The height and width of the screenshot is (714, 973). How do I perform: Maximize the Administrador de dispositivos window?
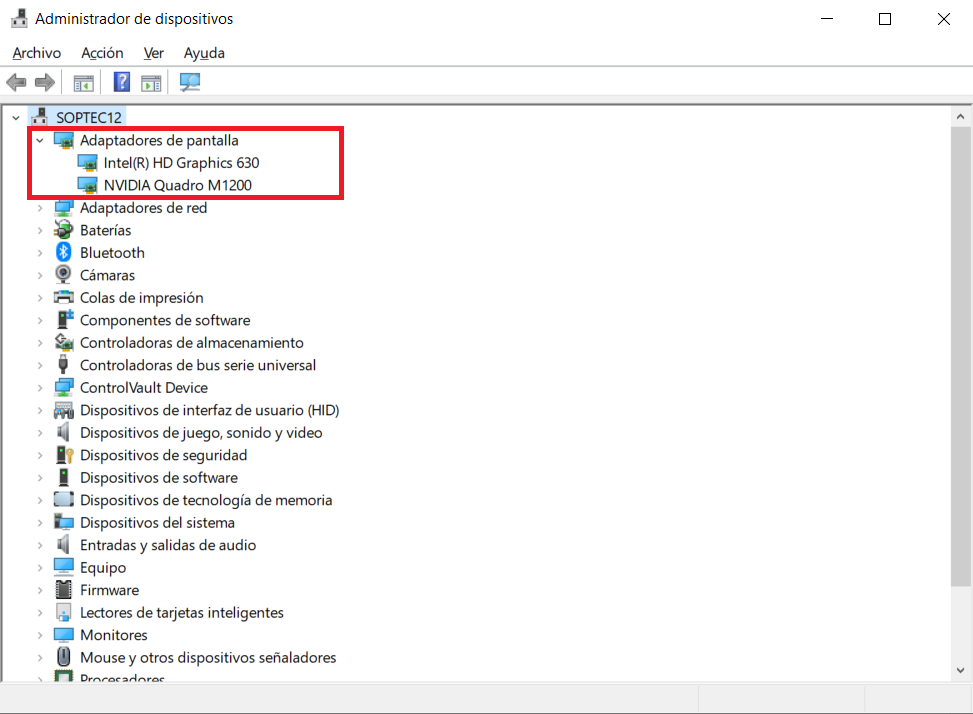885,19
